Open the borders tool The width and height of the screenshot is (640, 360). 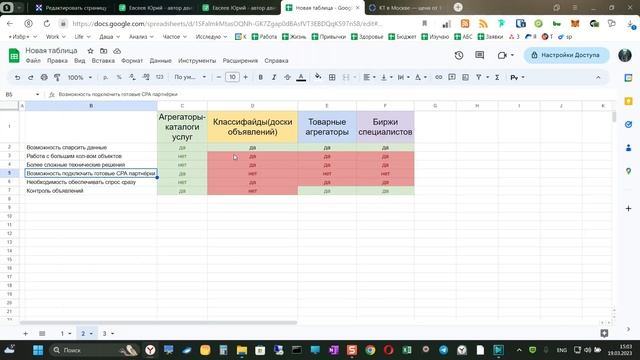pyautogui.click(x=332, y=77)
